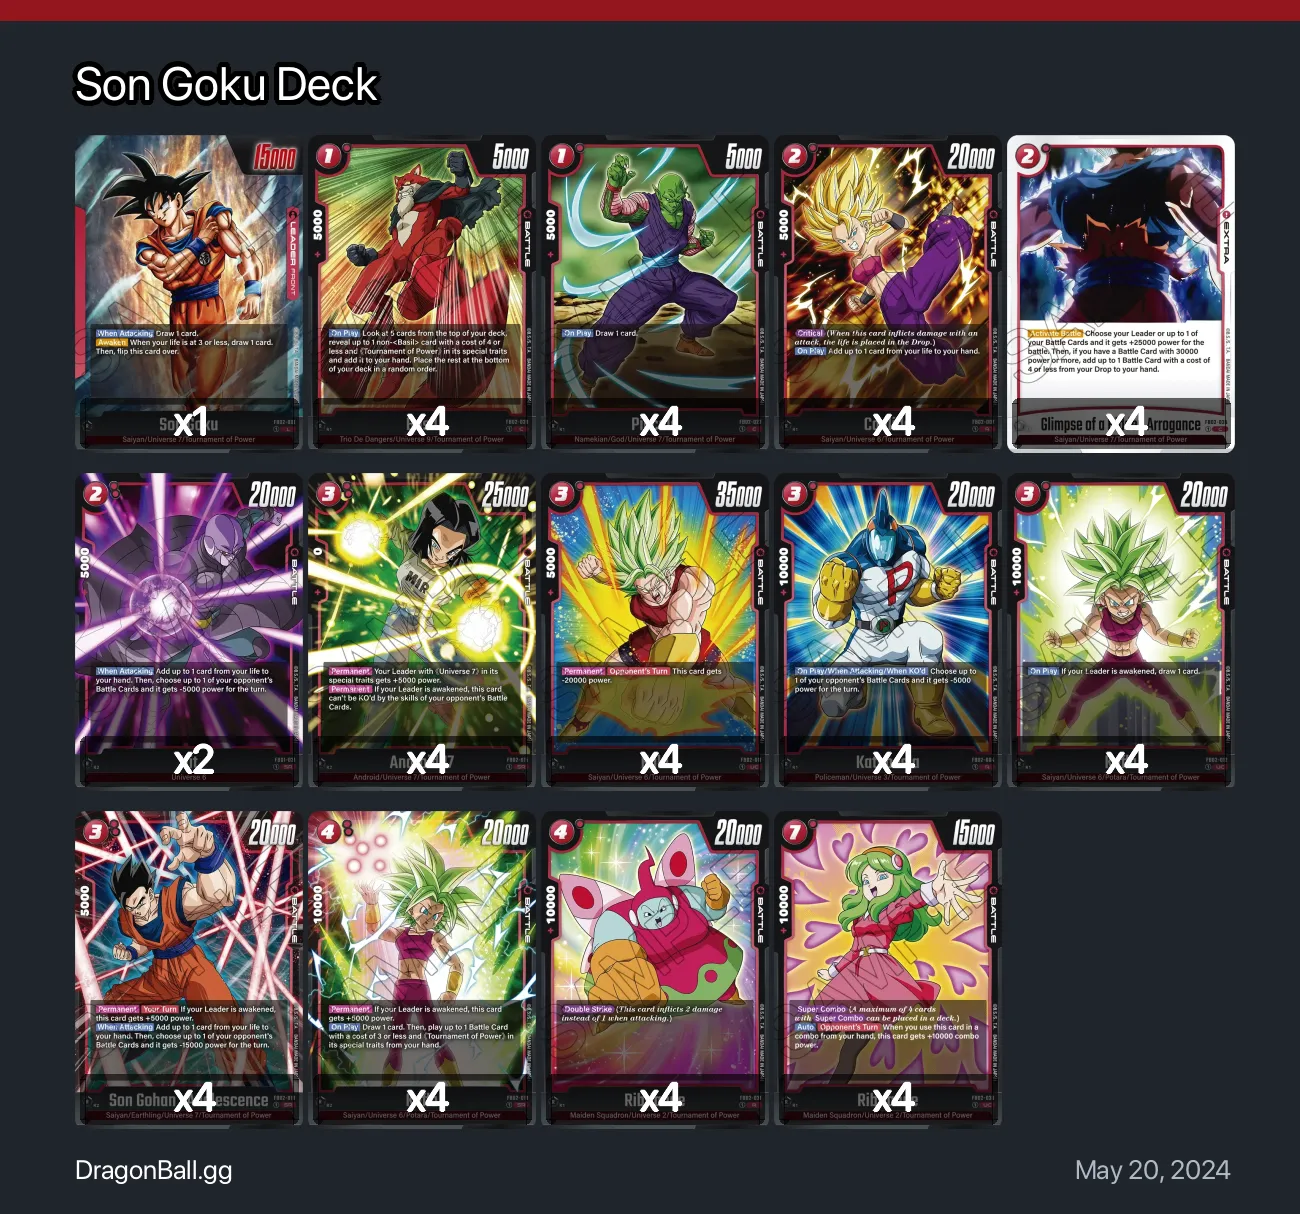Click the x1 count on leader card
The height and width of the screenshot is (1214, 1300).
coord(190,422)
